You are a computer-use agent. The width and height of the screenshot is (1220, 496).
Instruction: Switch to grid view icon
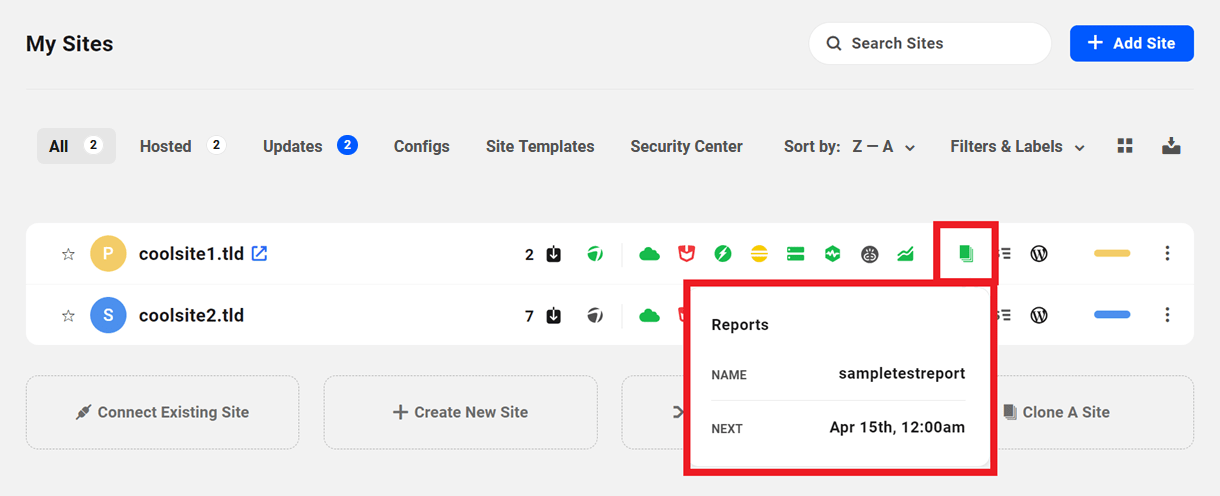[1125, 146]
